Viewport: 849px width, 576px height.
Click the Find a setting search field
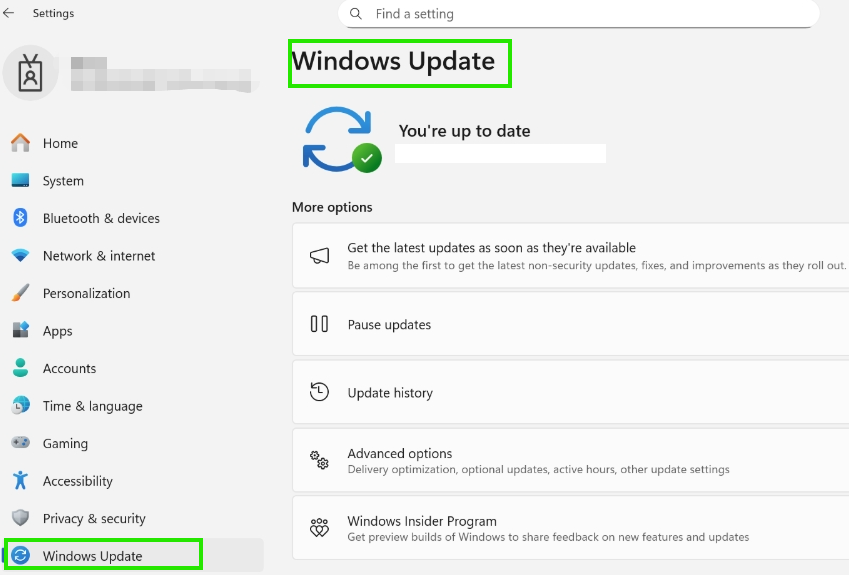click(x=578, y=14)
